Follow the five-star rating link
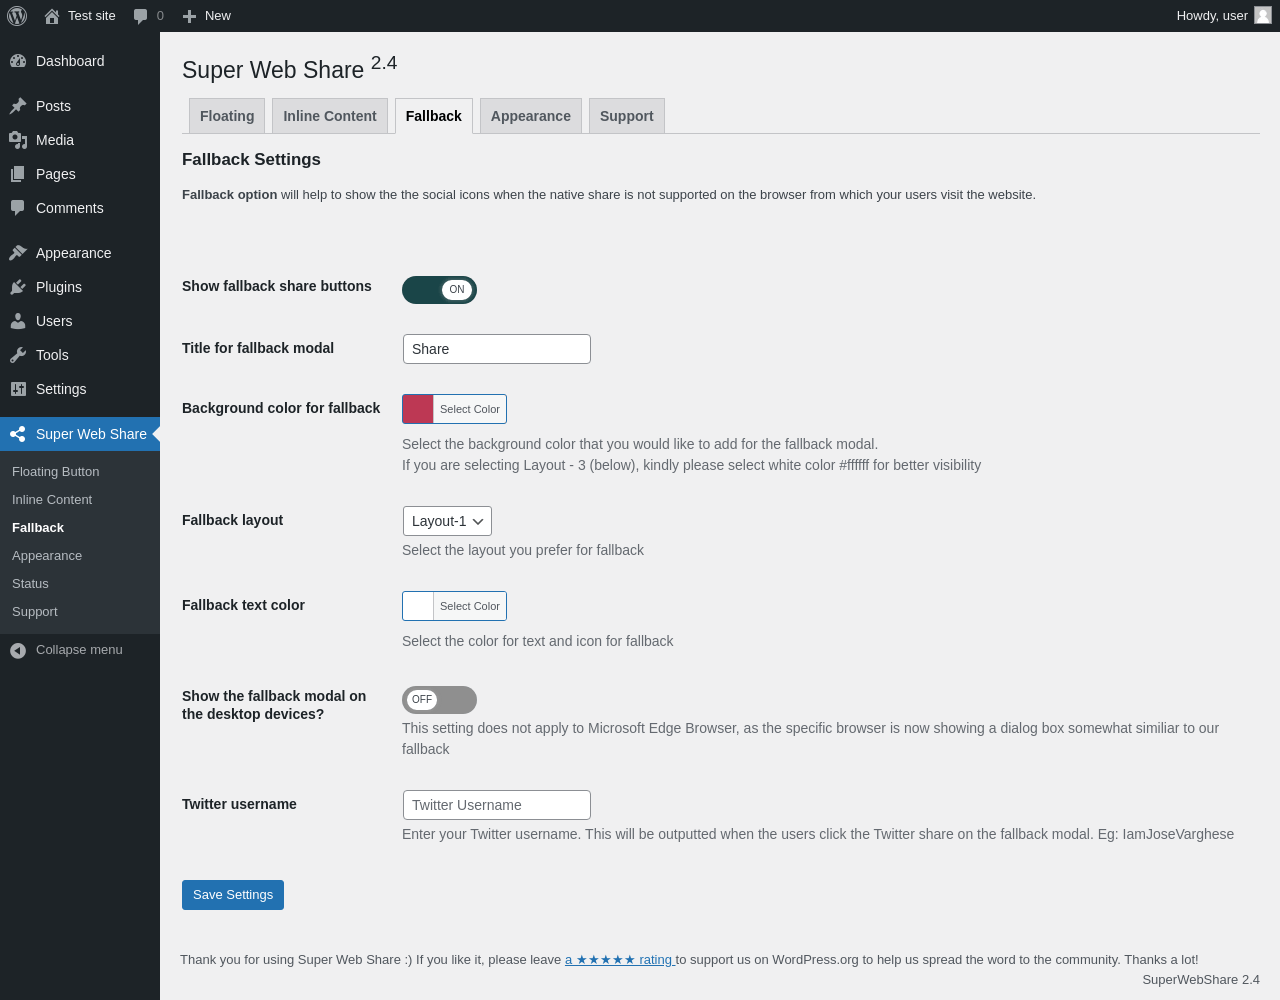The width and height of the screenshot is (1280, 1000). click(620, 960)
